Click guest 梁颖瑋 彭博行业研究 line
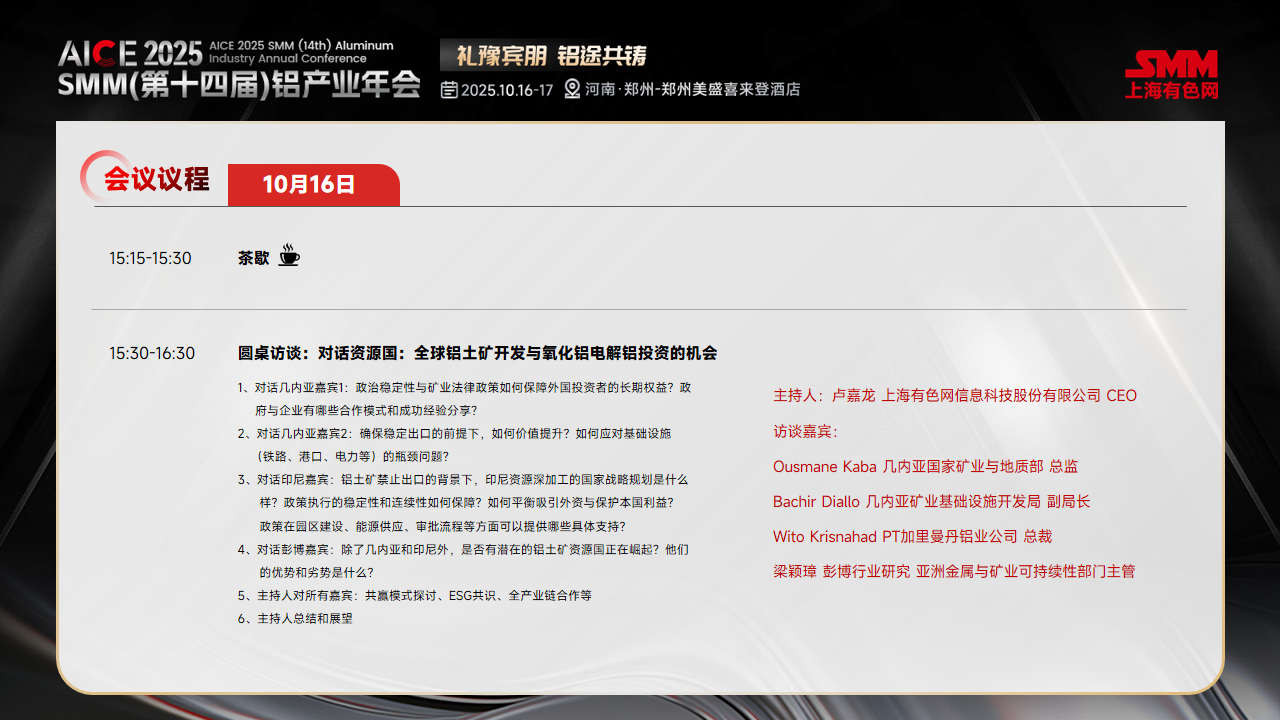This screenshot has height=720, width=1280. (954, 572)
